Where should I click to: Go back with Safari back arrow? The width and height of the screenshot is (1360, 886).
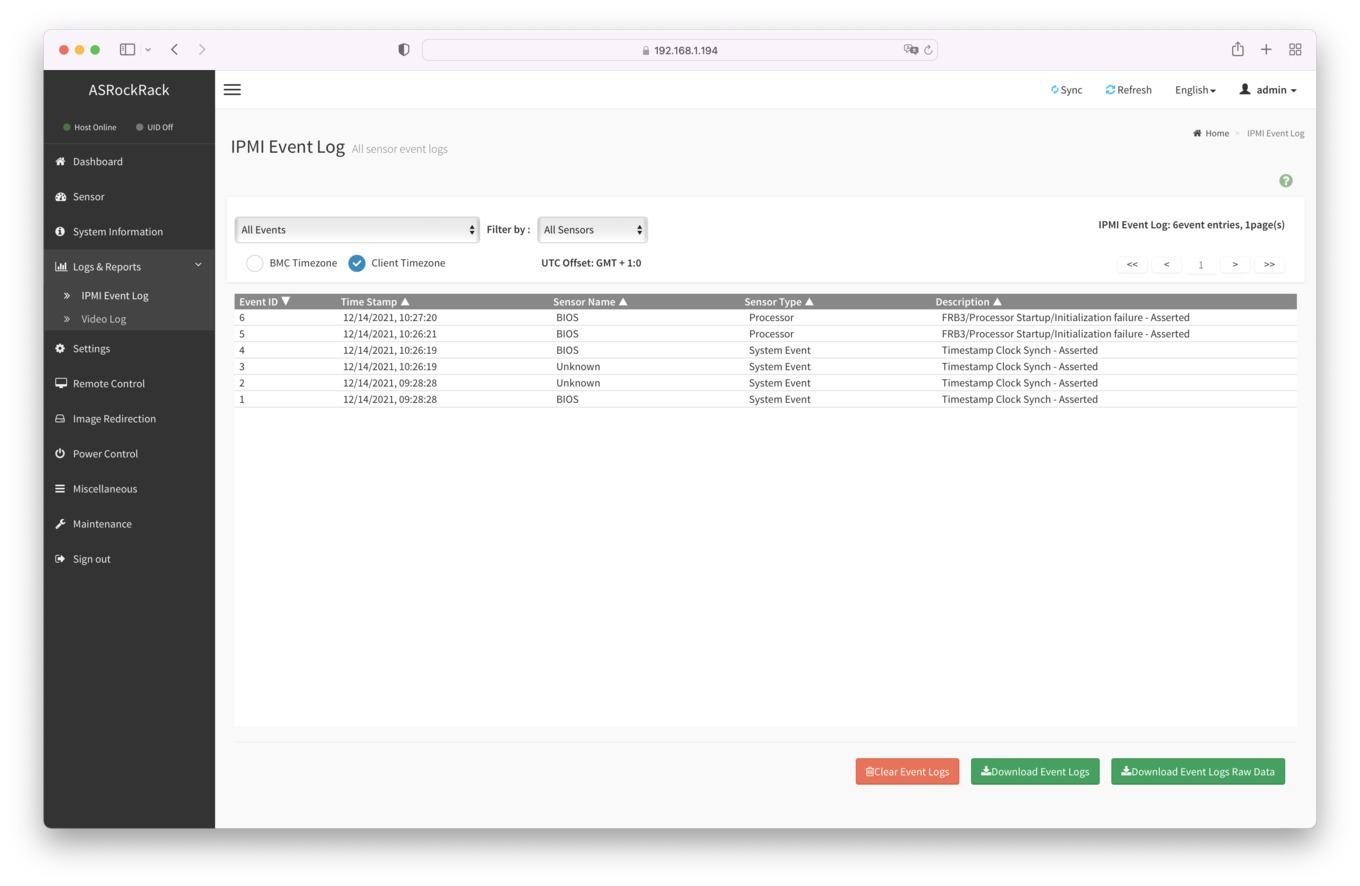[174, 49]
